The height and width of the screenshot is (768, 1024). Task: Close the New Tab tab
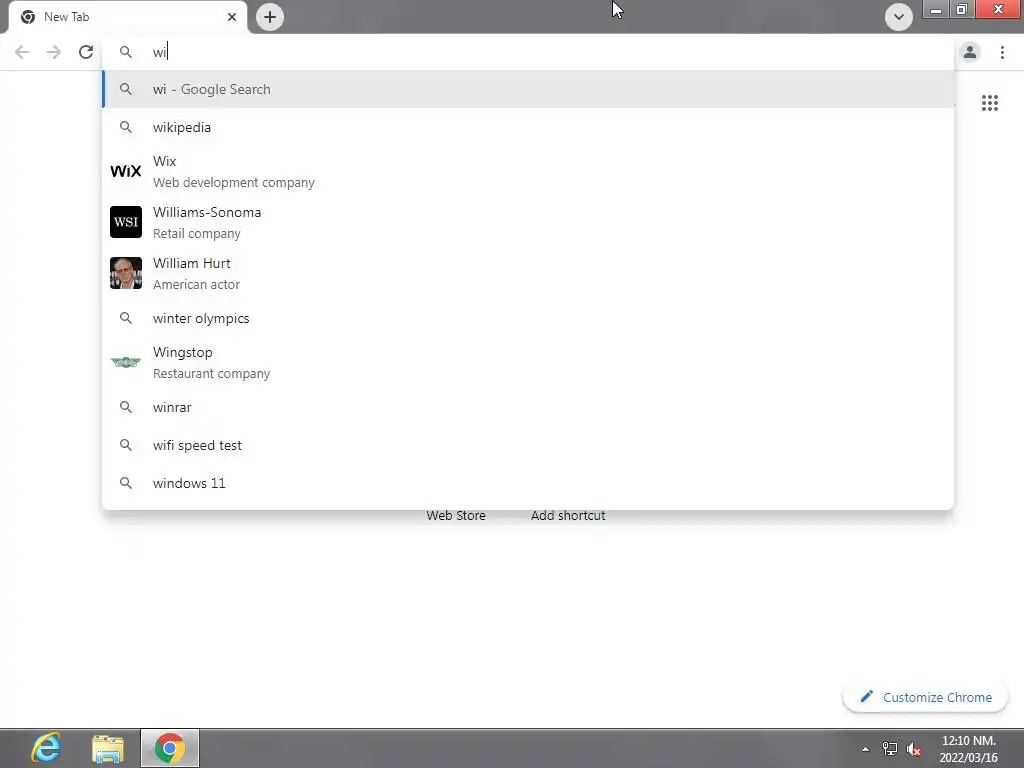[x=232, y=17]
